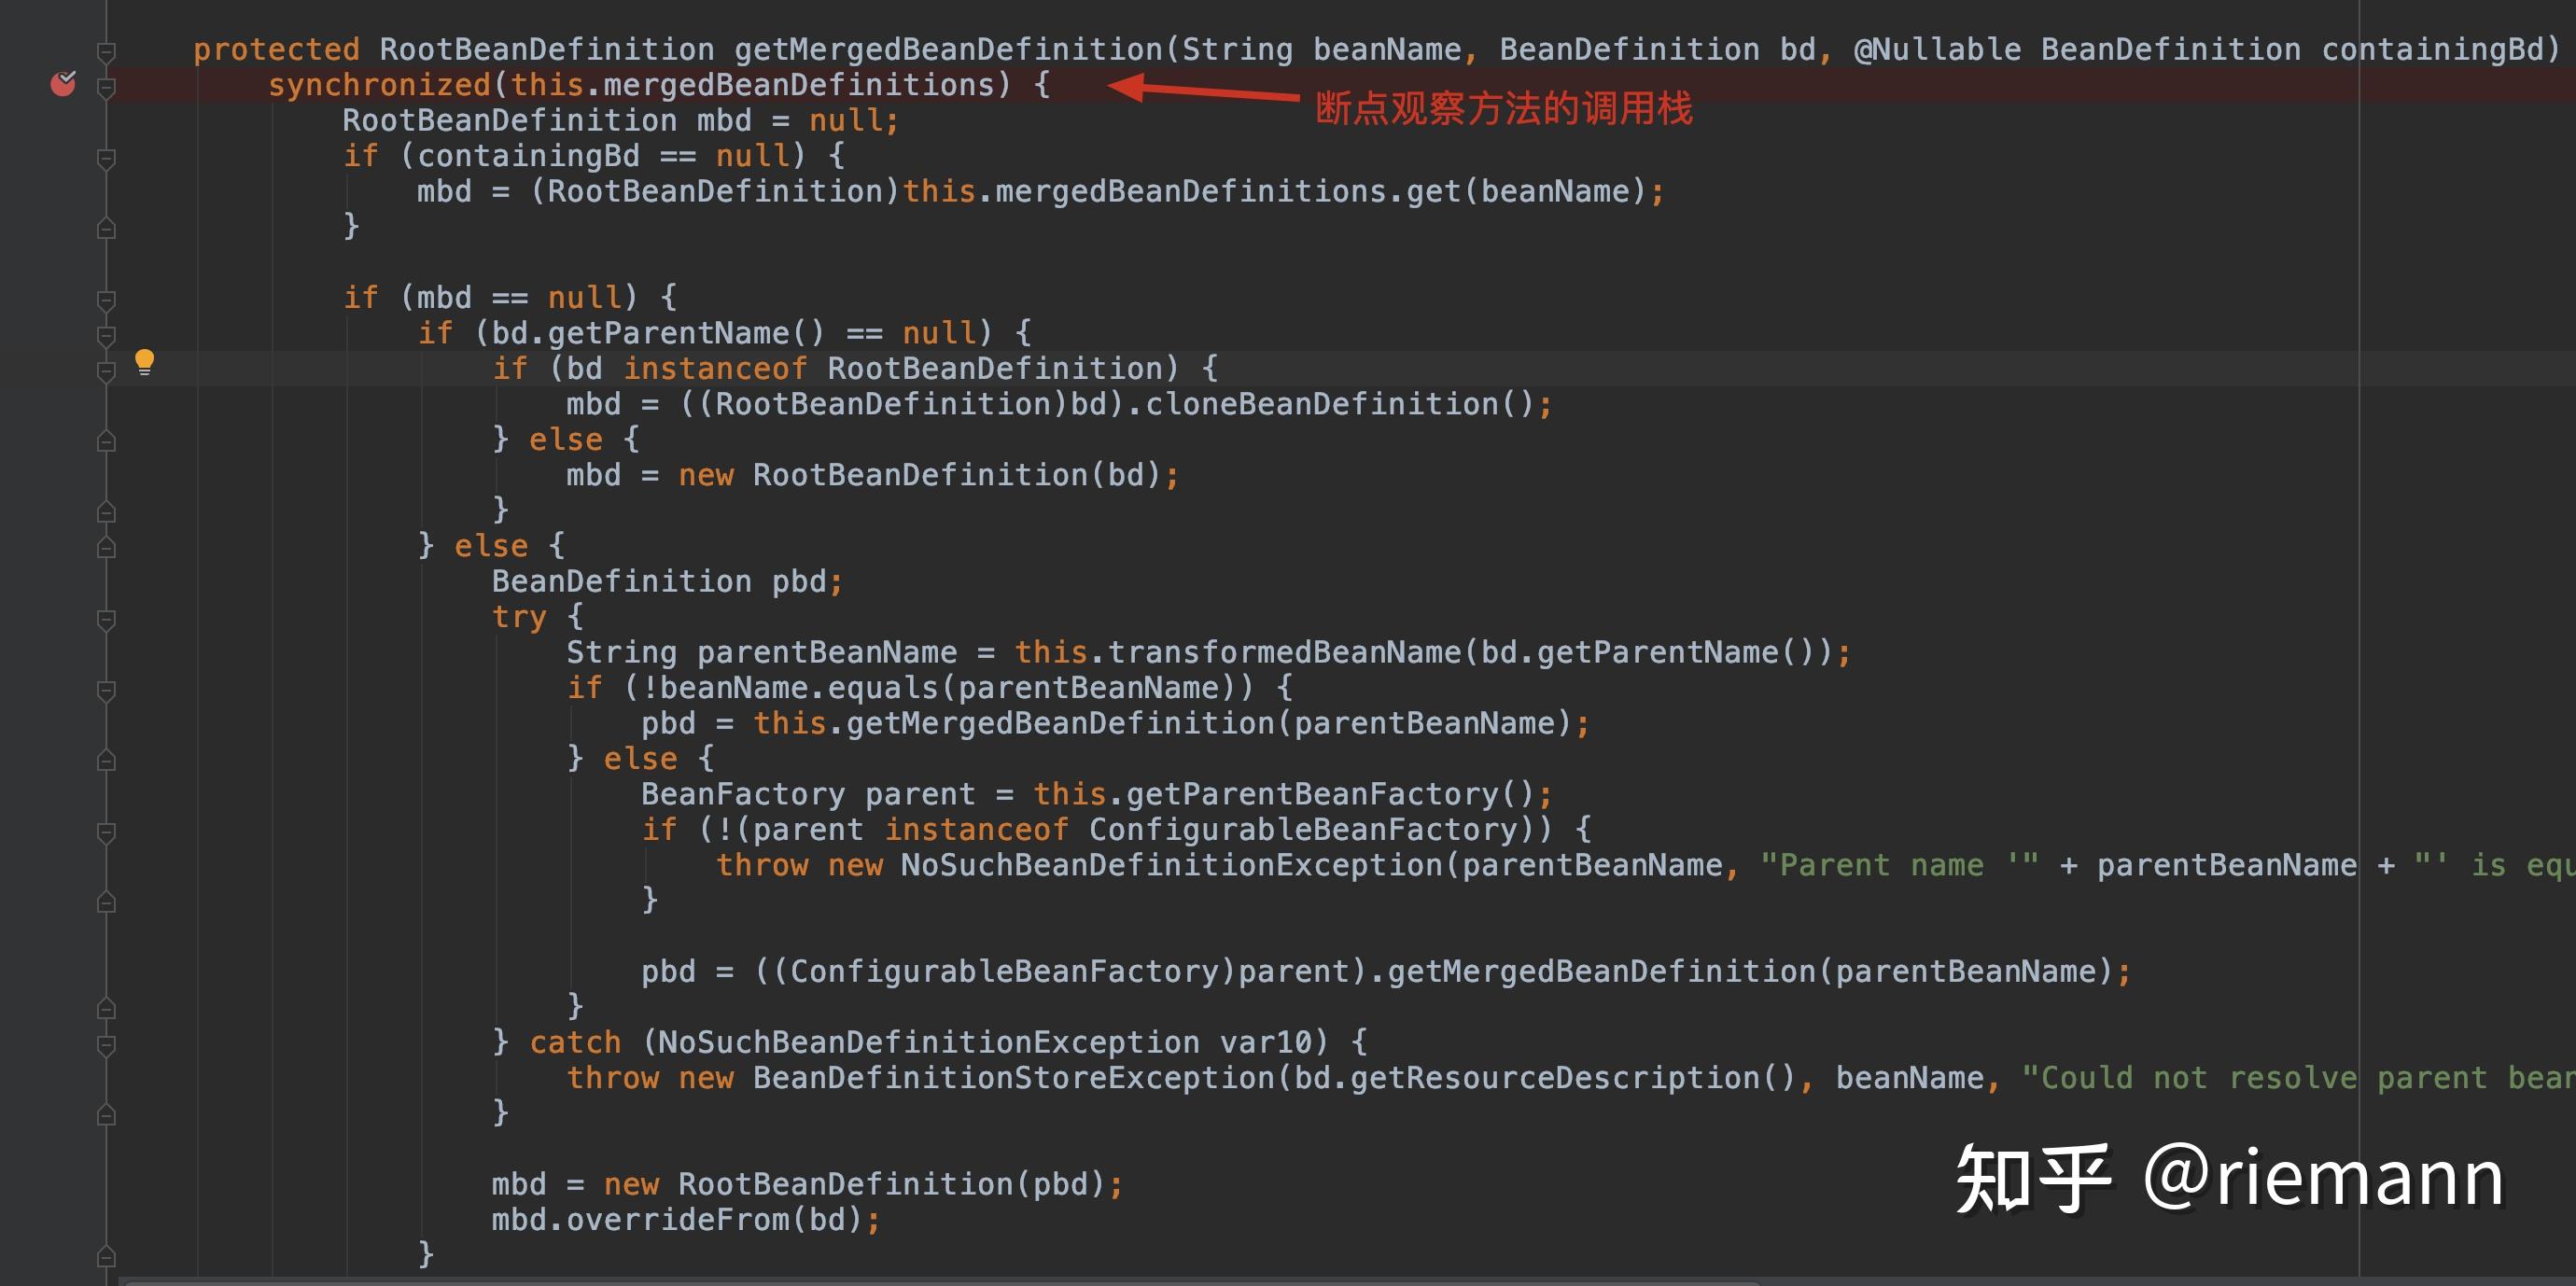2576x1286 pixels.
Task: Fold the 'if (bd.getParentName() == null)' block
Action: (106, 335)
